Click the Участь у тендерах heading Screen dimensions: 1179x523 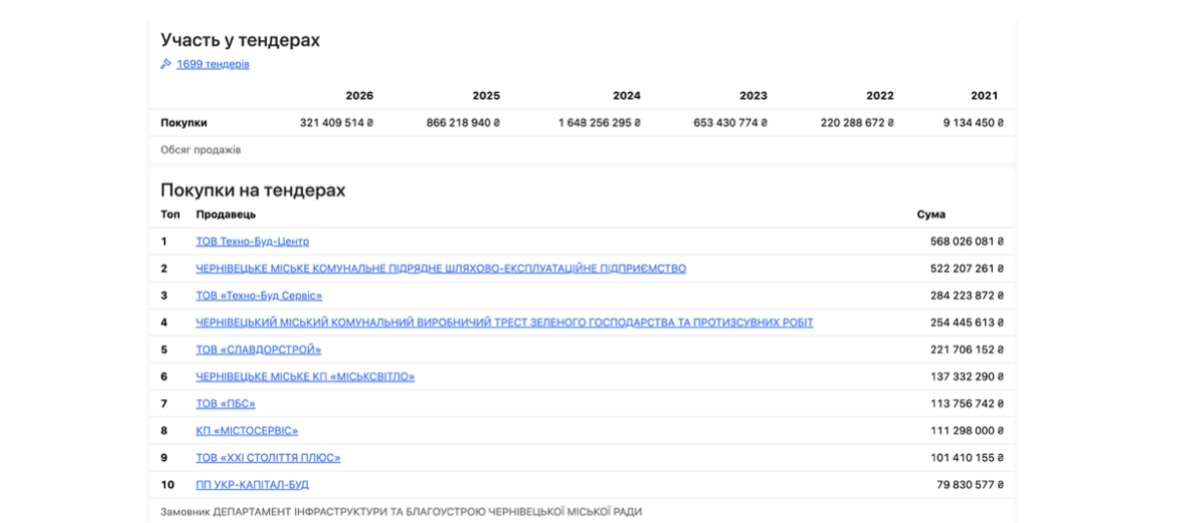[x=241, y=41]
